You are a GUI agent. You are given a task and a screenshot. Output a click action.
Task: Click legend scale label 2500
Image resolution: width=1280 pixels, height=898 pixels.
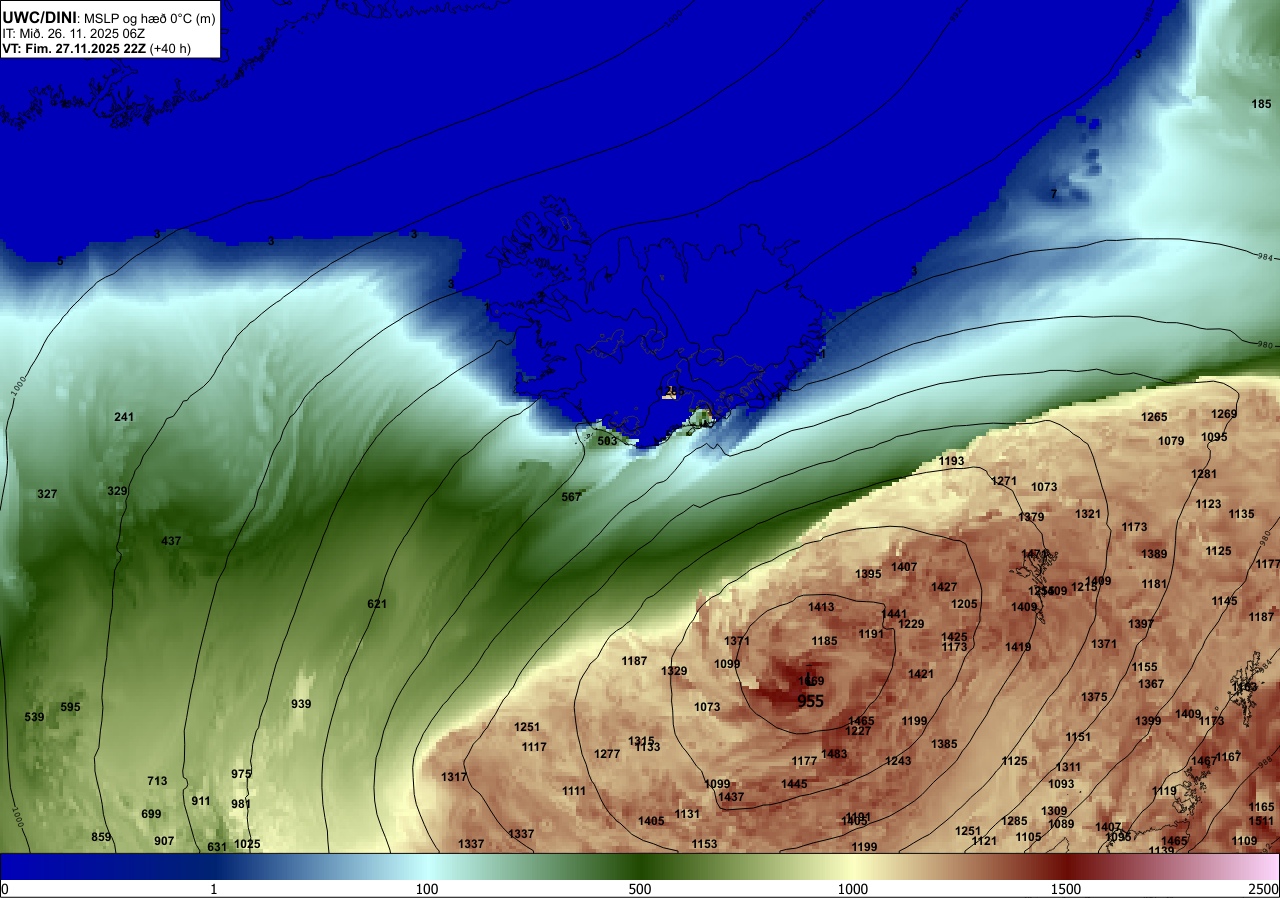pyautogui.click(x=1264, y=889)
